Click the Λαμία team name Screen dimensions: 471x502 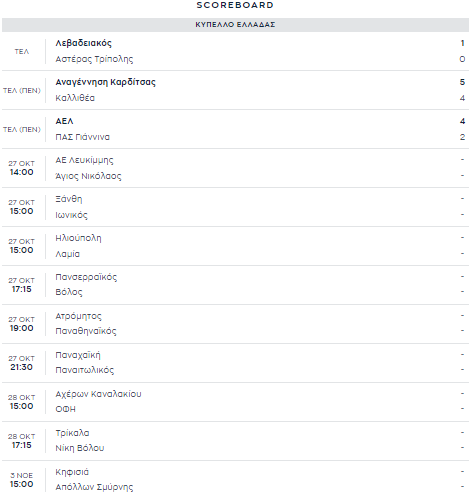(x=68, y=254)
